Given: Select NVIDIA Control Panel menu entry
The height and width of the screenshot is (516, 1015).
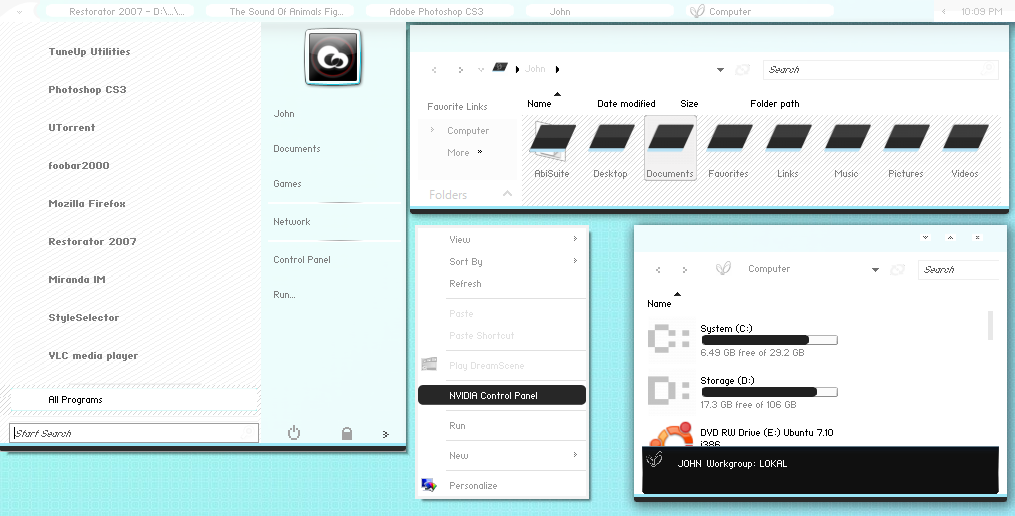Looking at the screenshot, I should [x=502, y=395].
